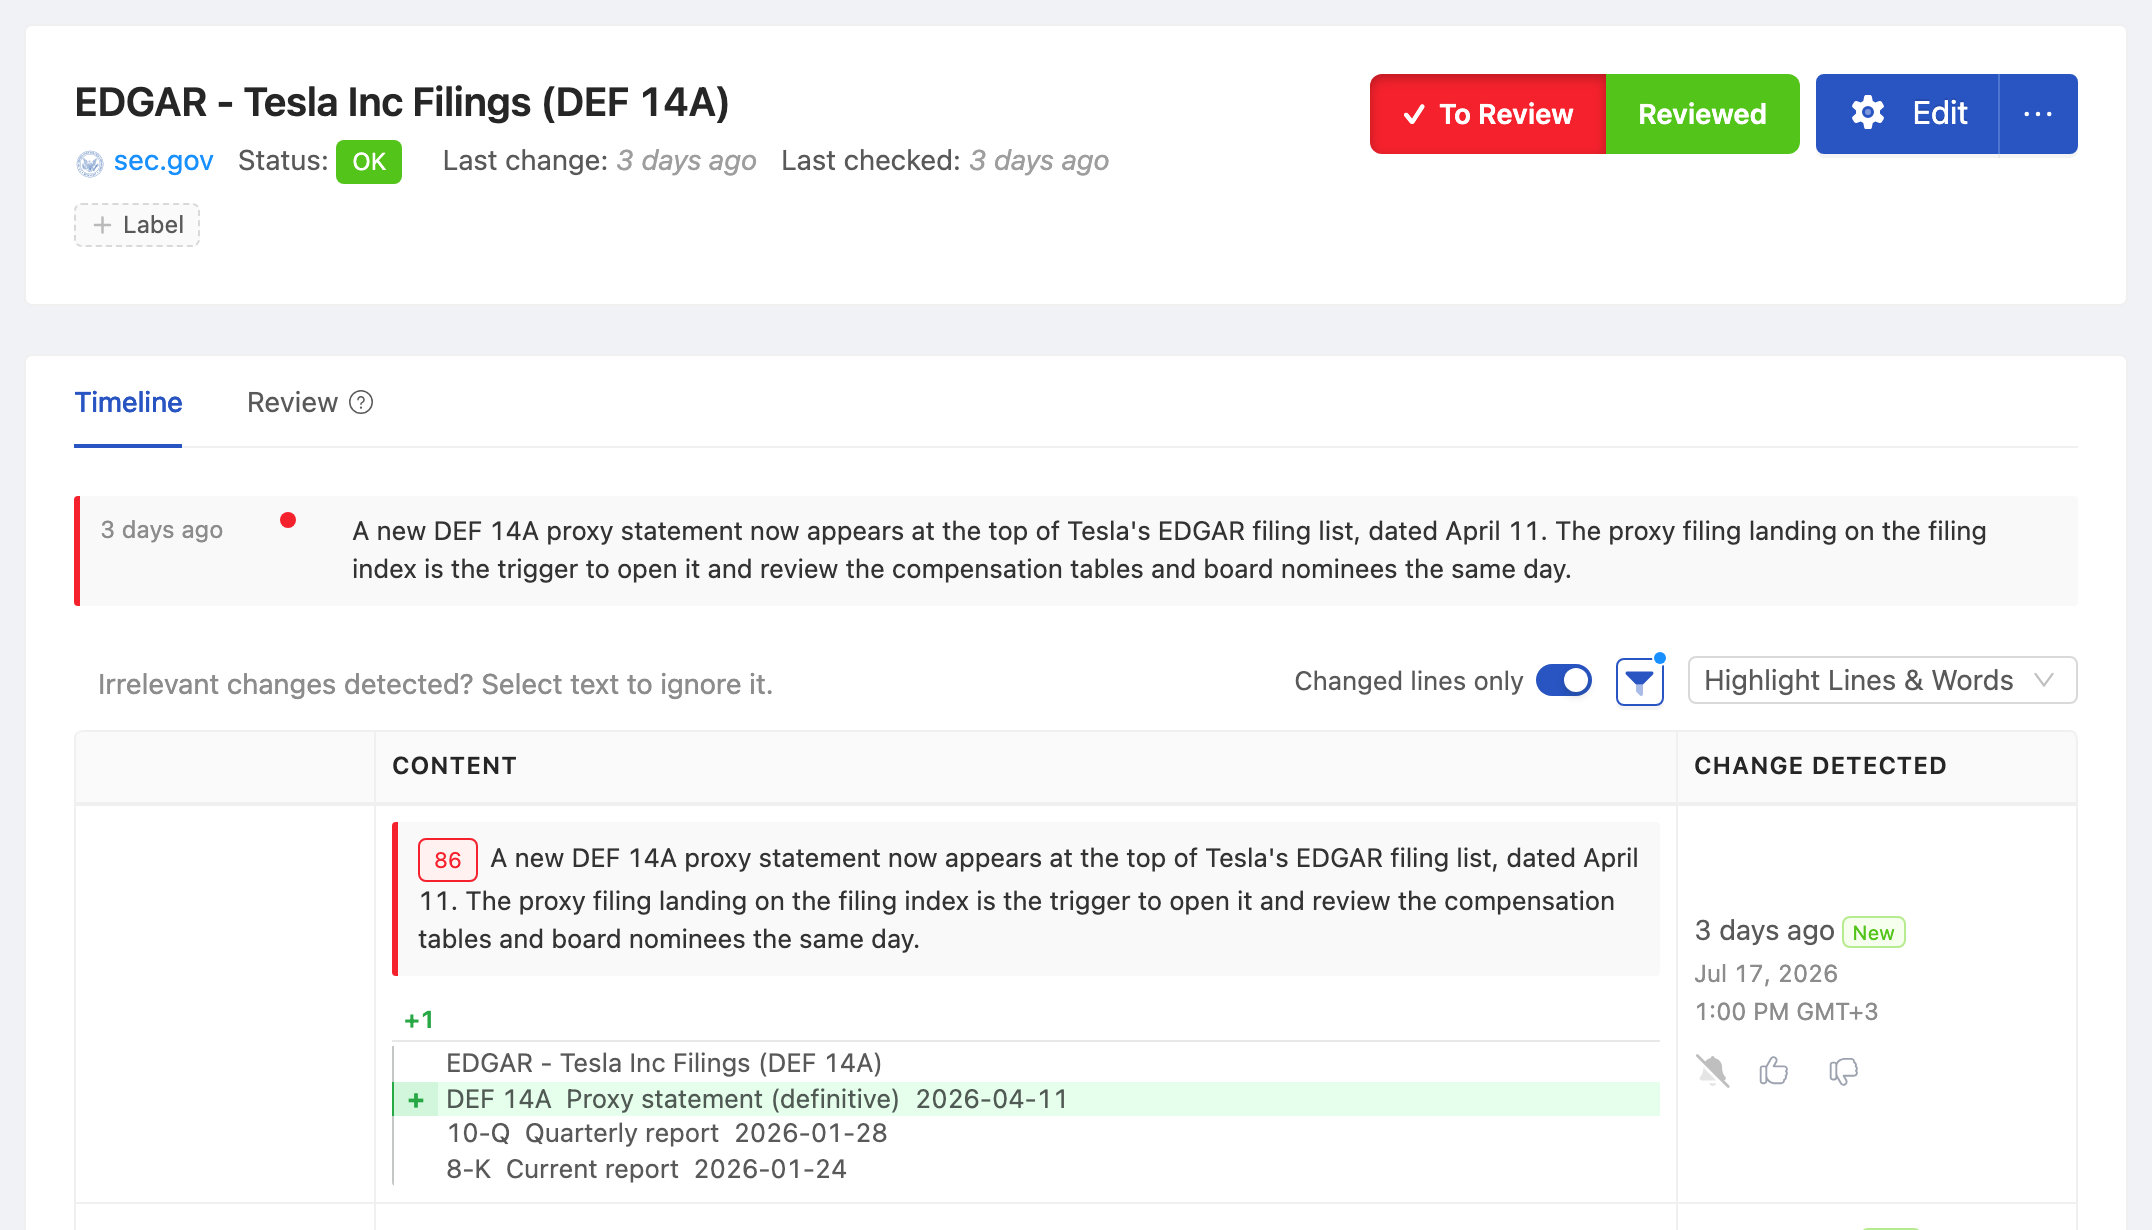Click the Edit button
The image size is (2152, 1230).
pyautogui.click(x=1907, y=114)
